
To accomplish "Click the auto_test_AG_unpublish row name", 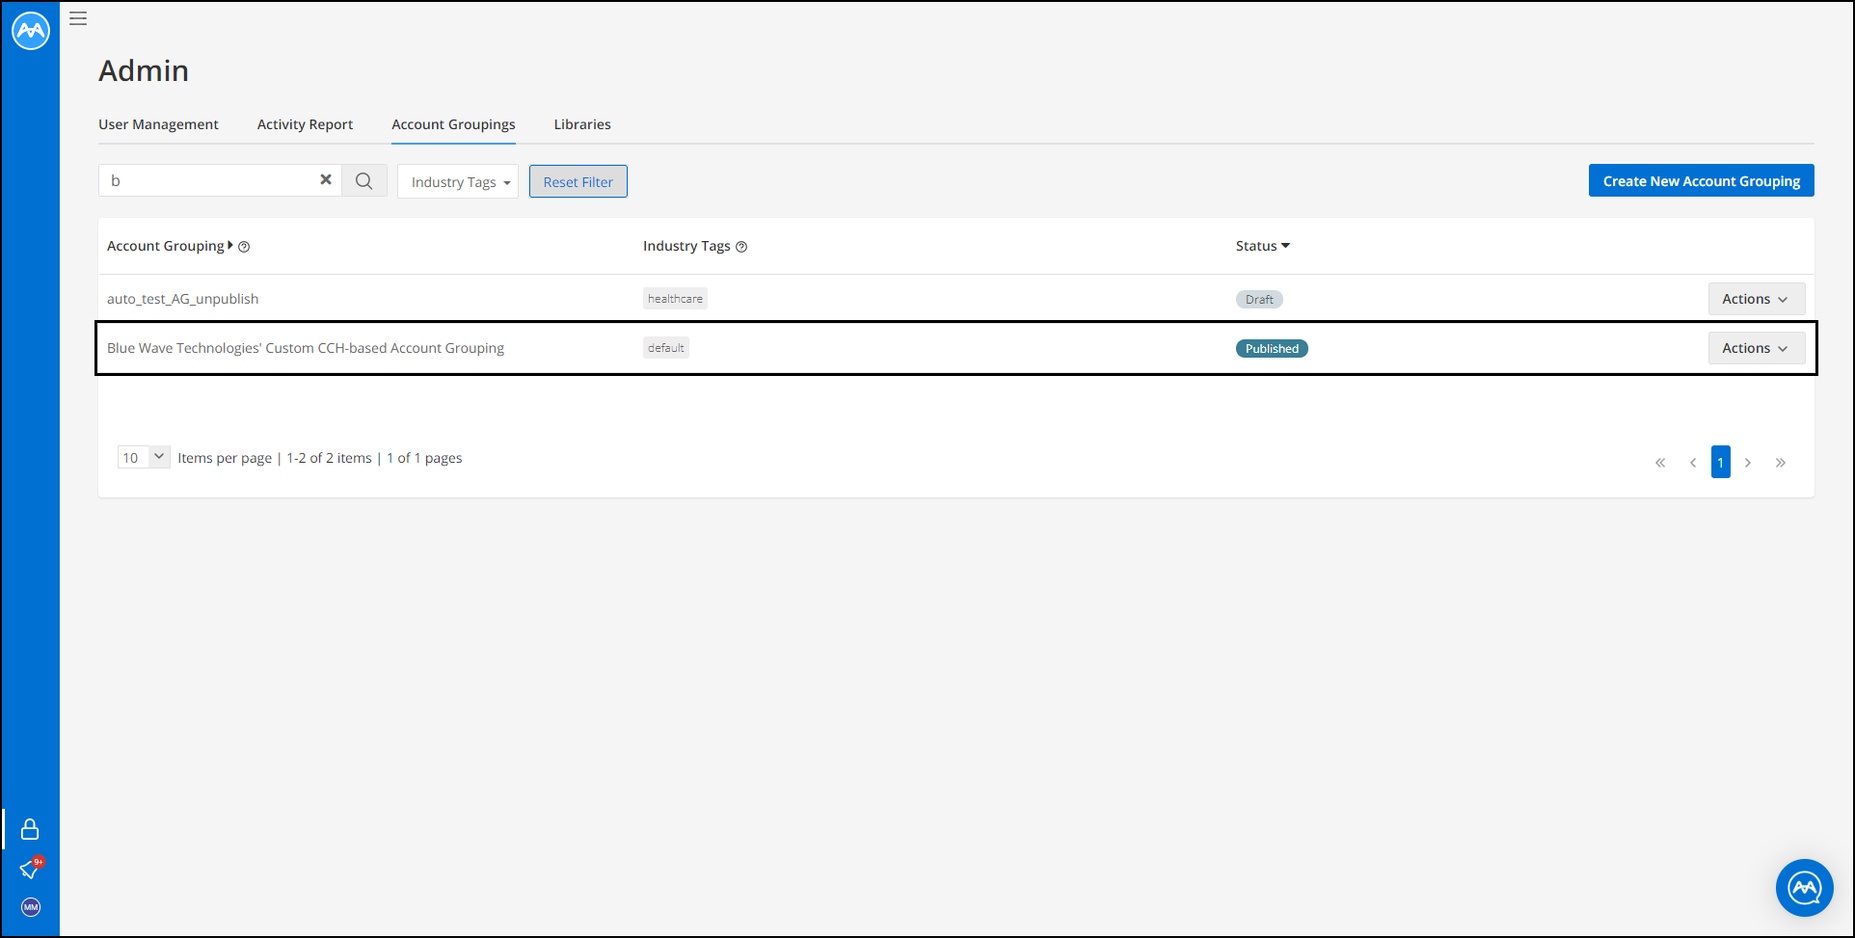I will [x=183, y=299].
